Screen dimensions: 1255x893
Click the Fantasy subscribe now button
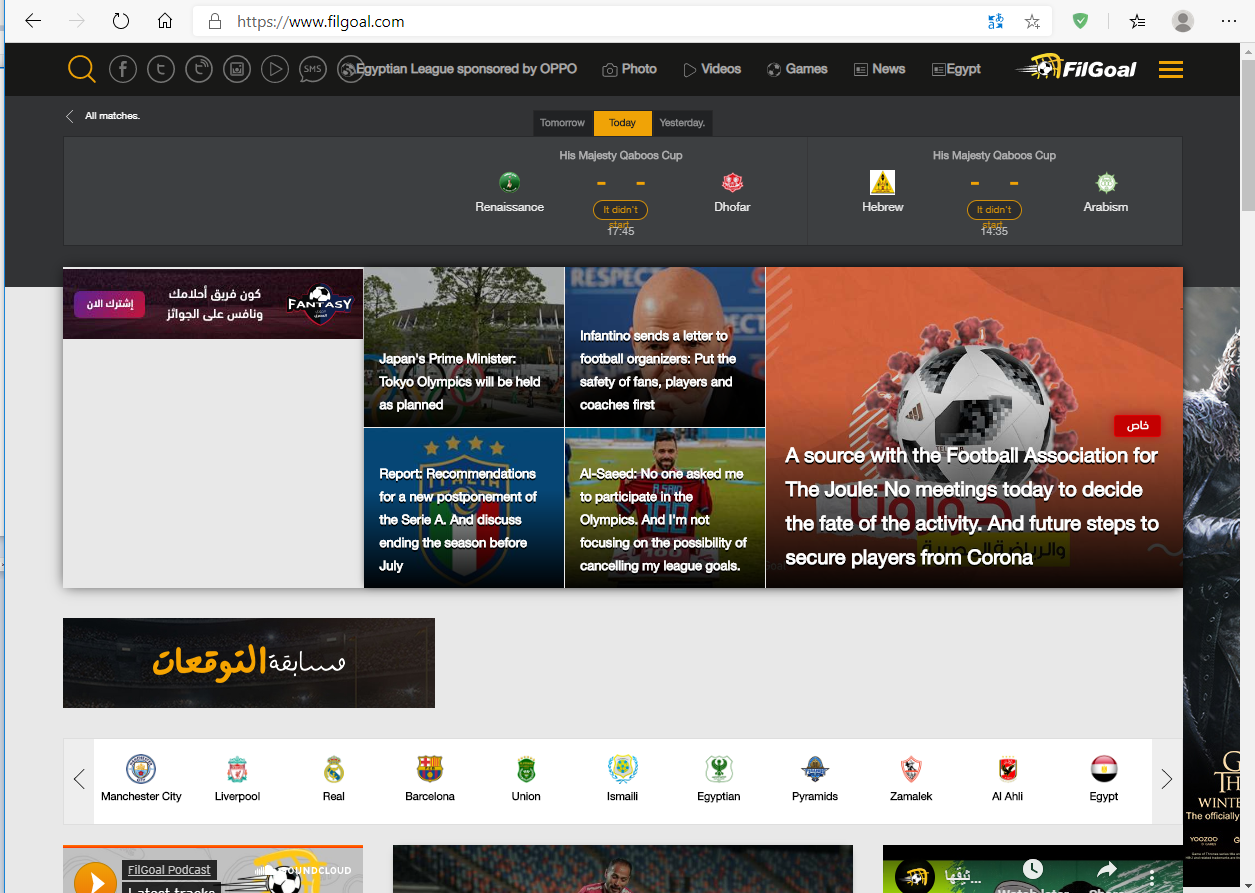[109, 304]
